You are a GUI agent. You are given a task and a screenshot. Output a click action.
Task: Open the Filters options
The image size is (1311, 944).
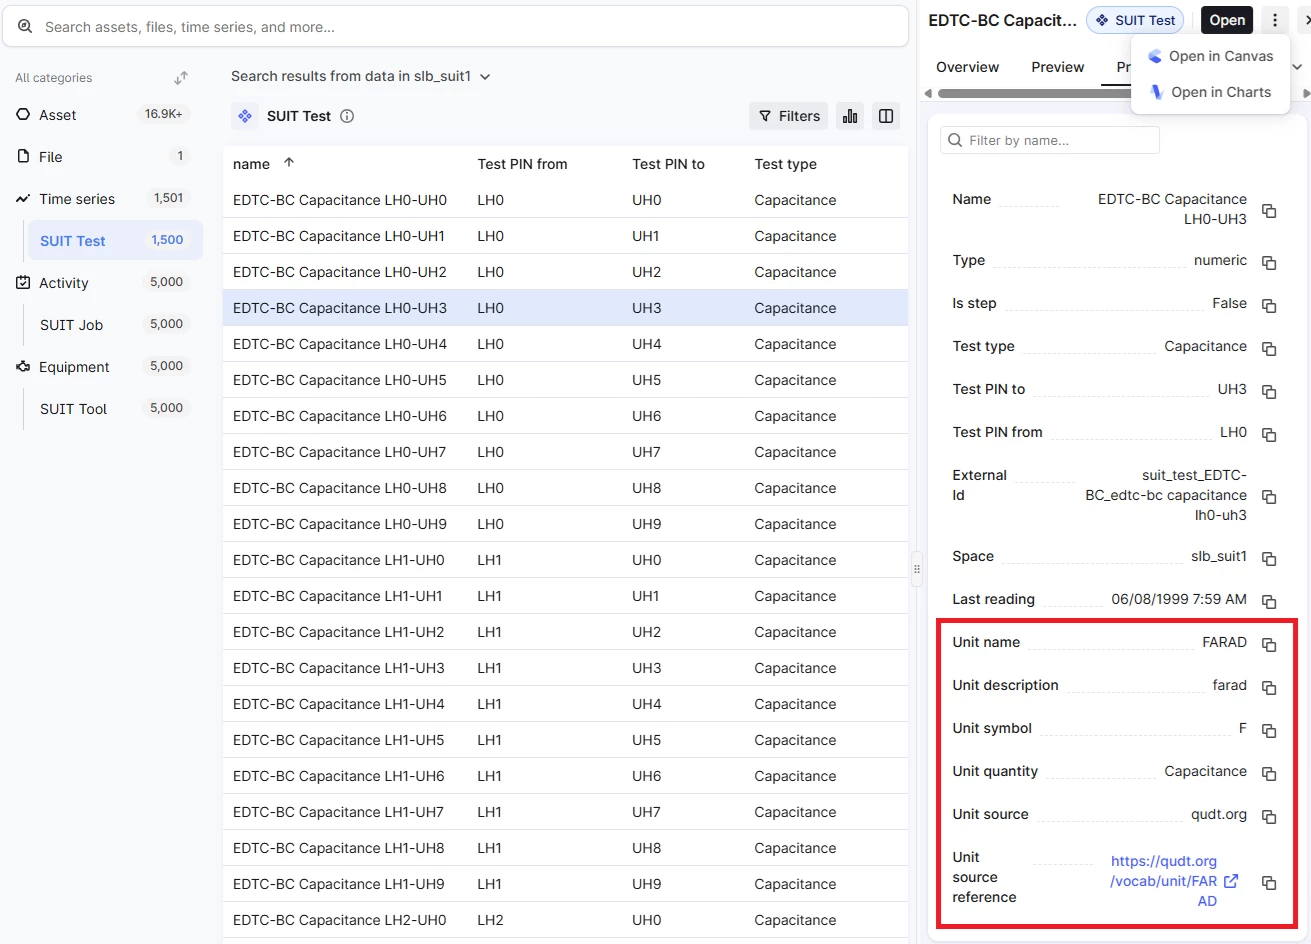tap(788, 116)
